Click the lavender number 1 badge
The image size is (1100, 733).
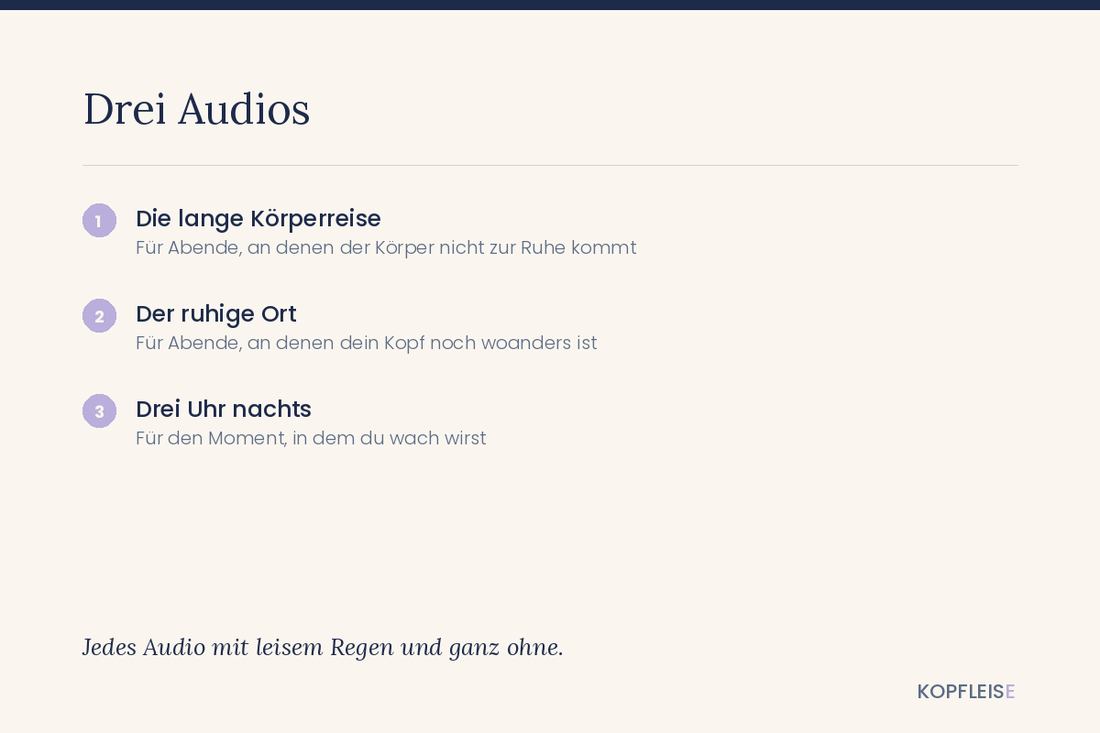(100, 220)
